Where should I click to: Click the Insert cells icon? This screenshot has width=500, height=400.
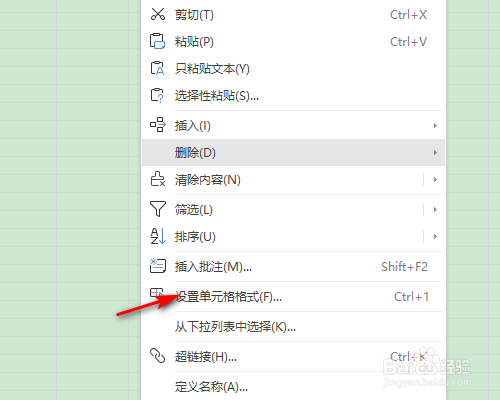click(x=158, y=124)
